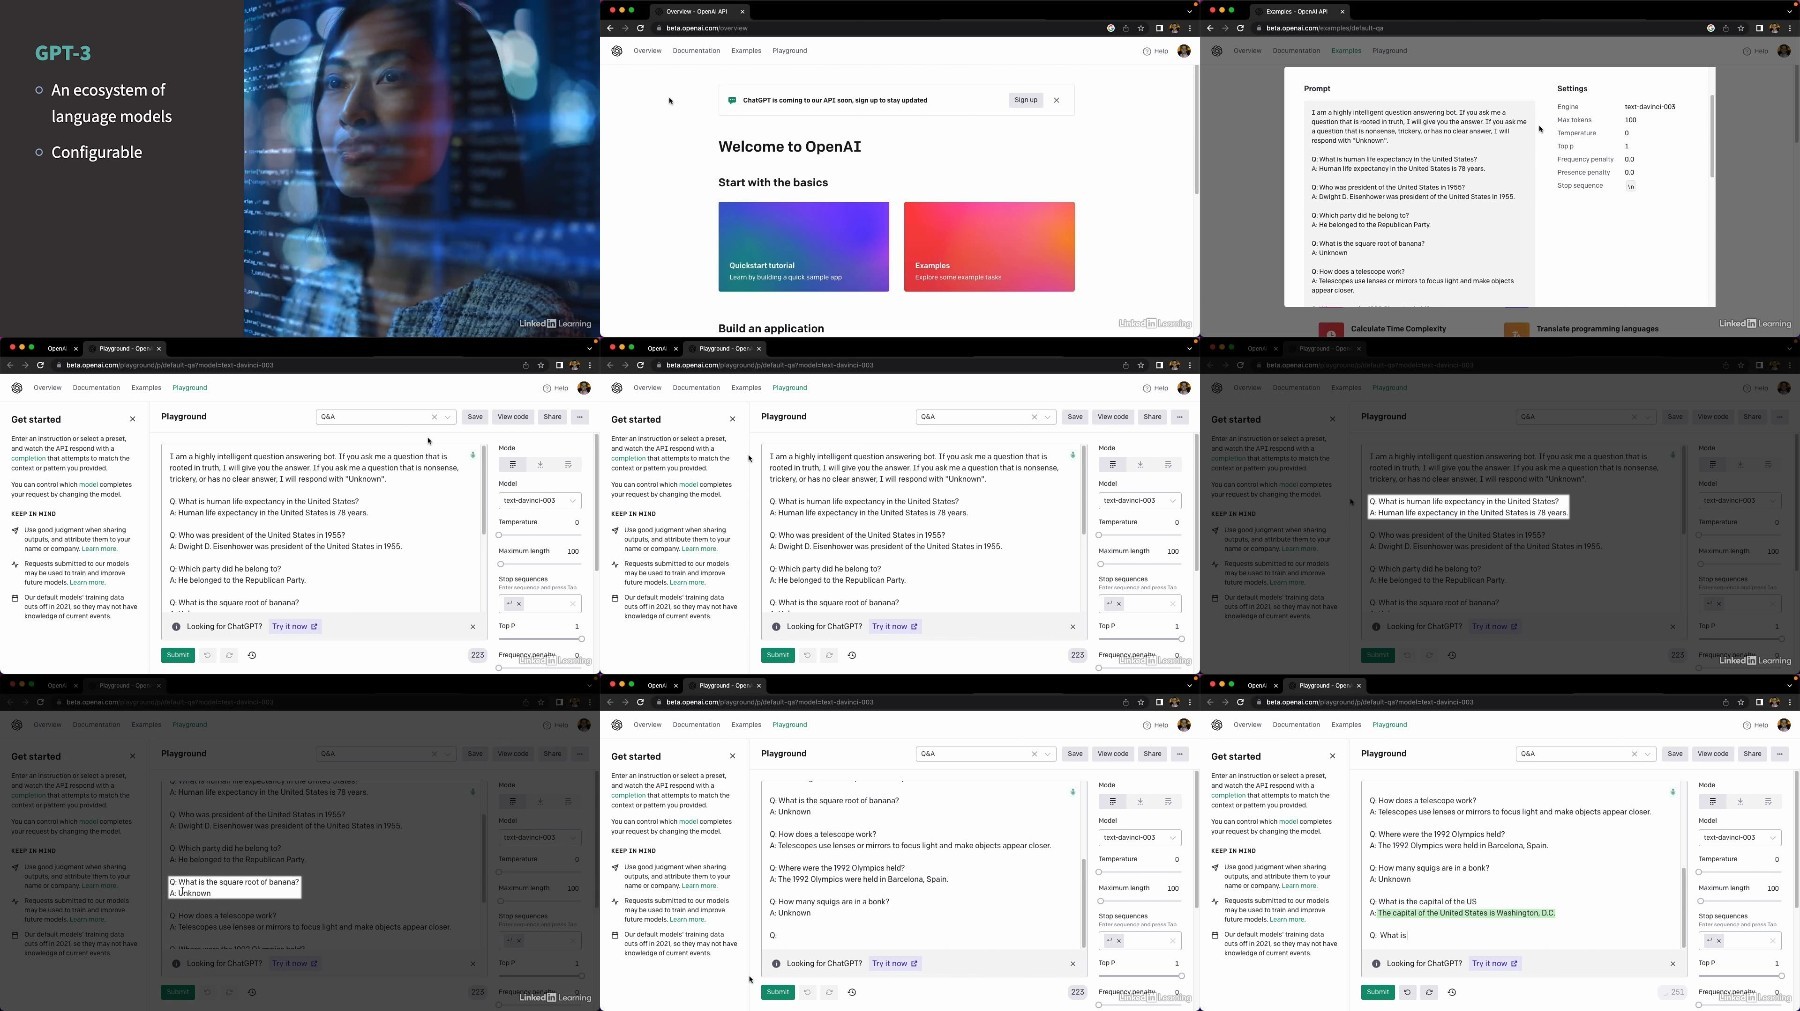This screenshot has width=1800, height=1011.
Task: Show history in the Washington, D.C. frame
Action: (1451, 992)
